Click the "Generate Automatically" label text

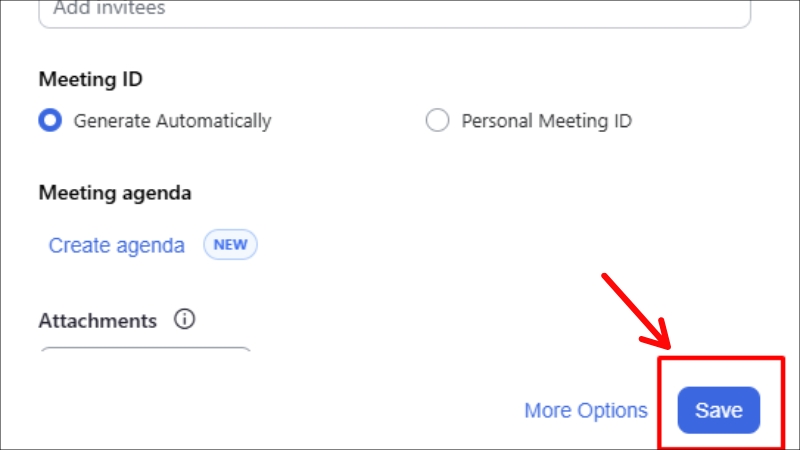172,121
